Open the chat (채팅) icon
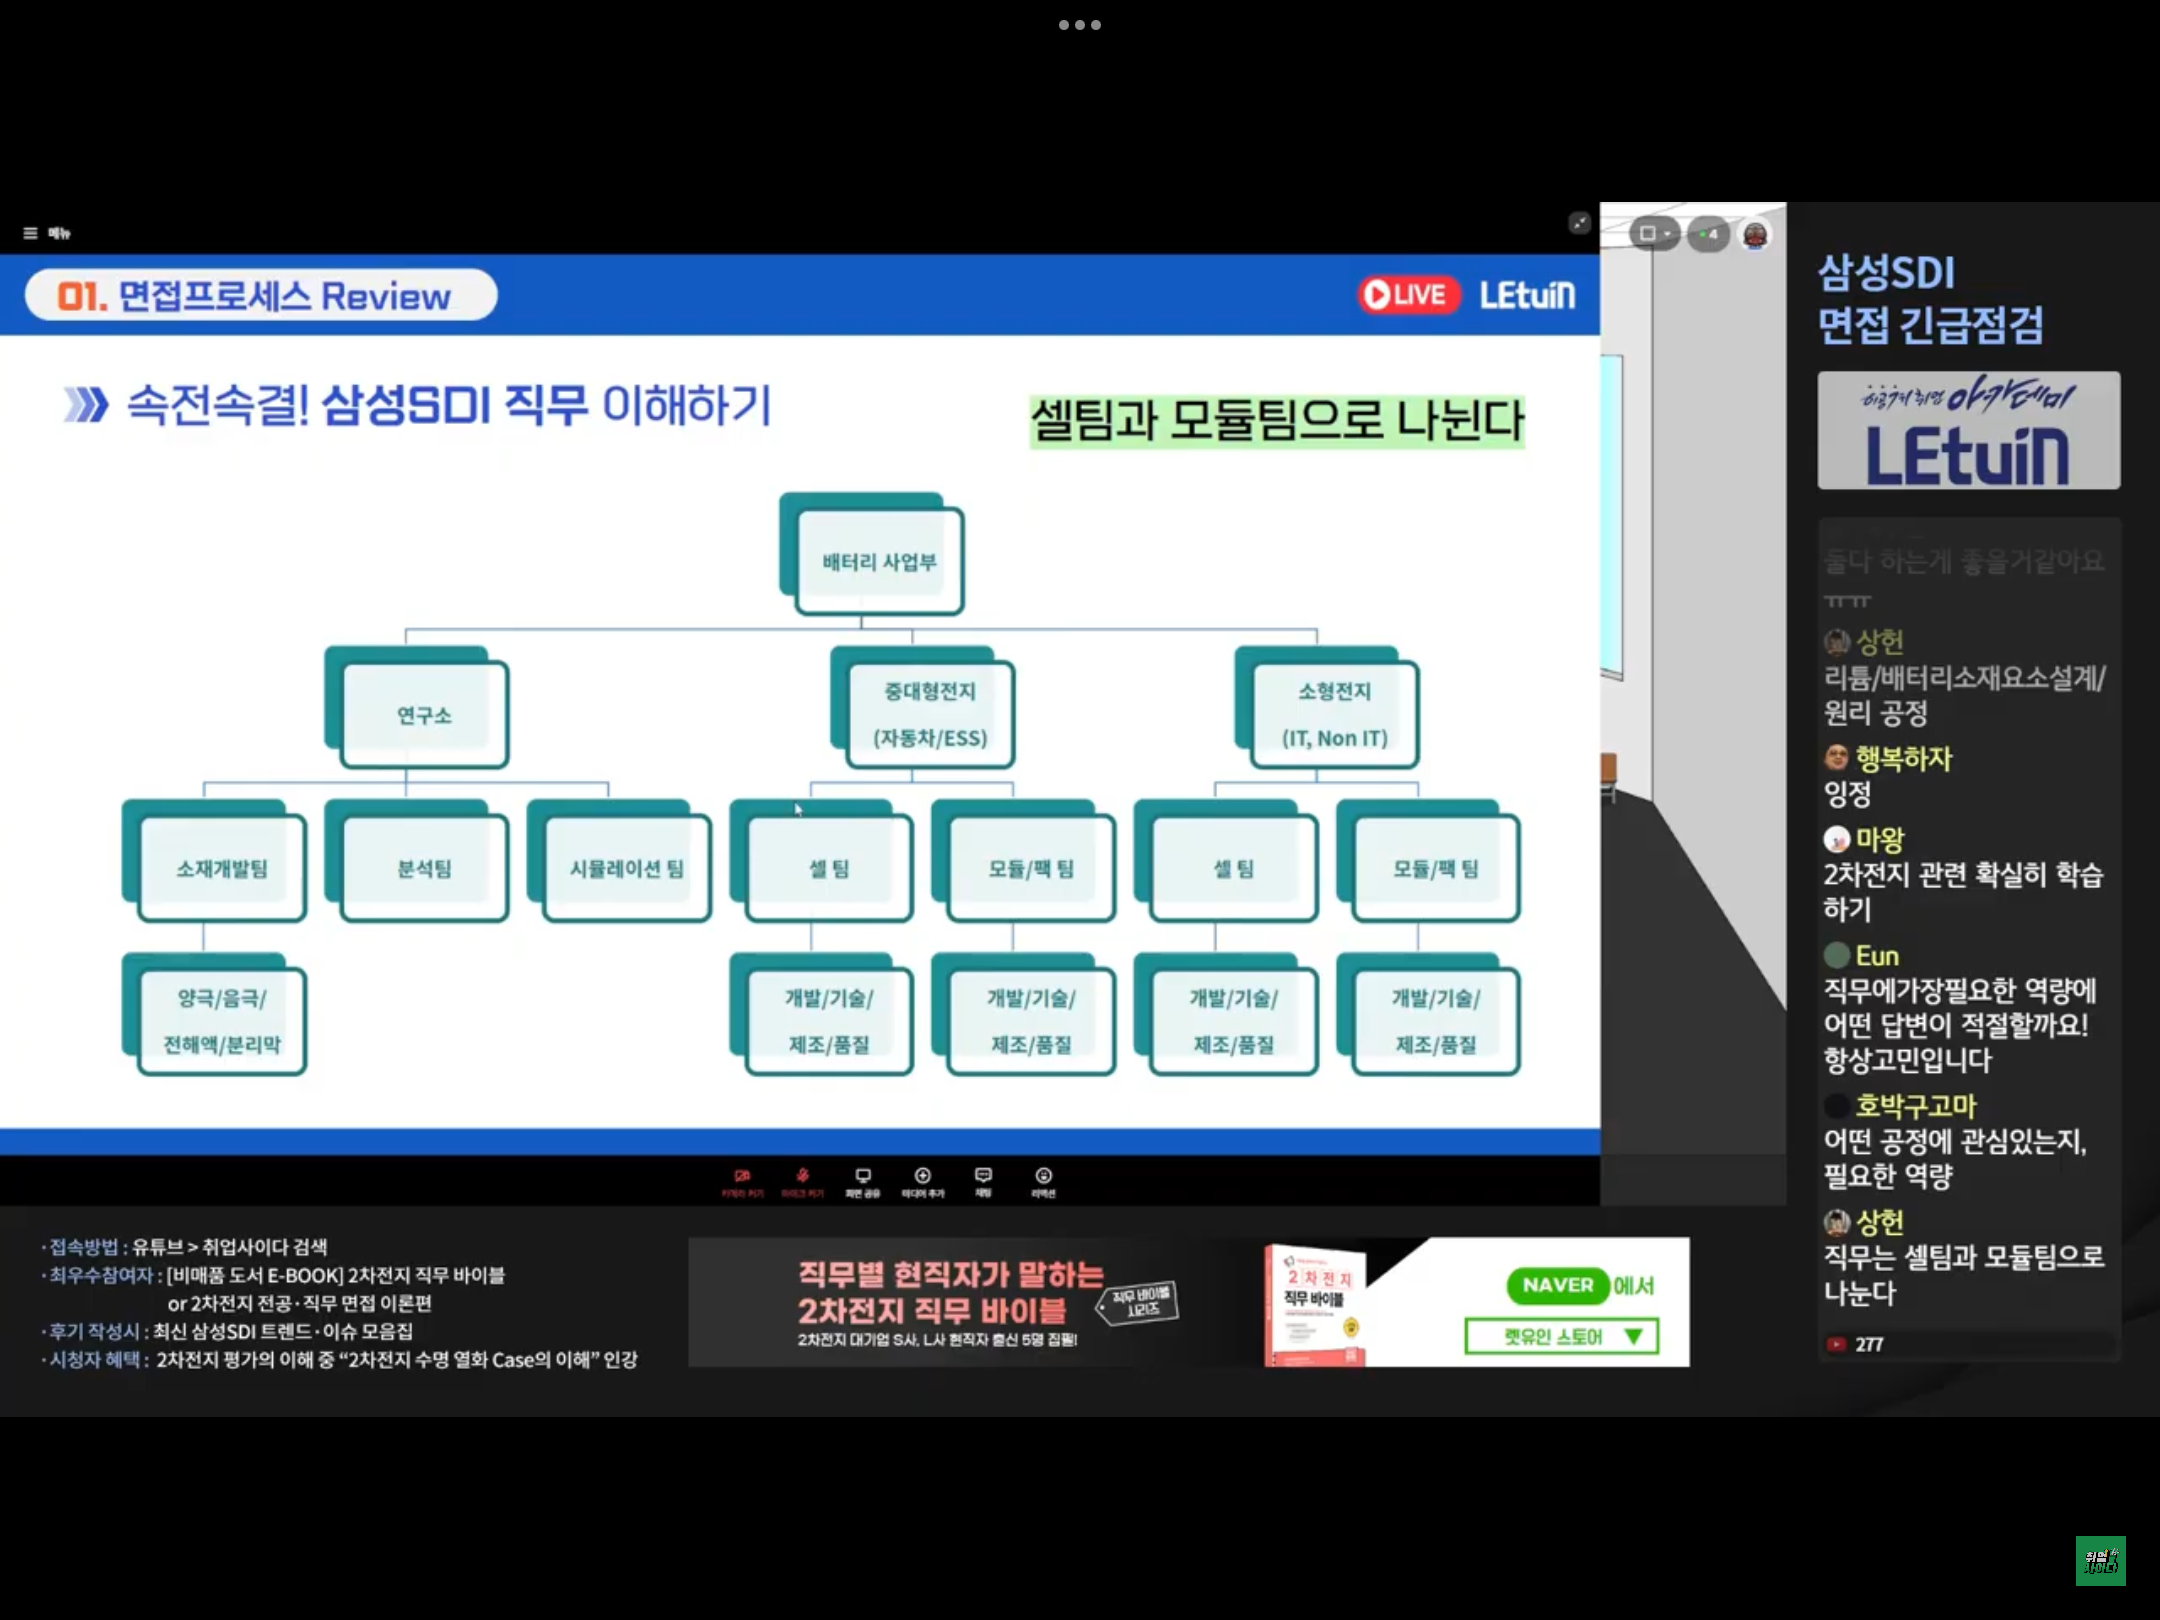The image size is (2160, 1620). [983, 1181]
